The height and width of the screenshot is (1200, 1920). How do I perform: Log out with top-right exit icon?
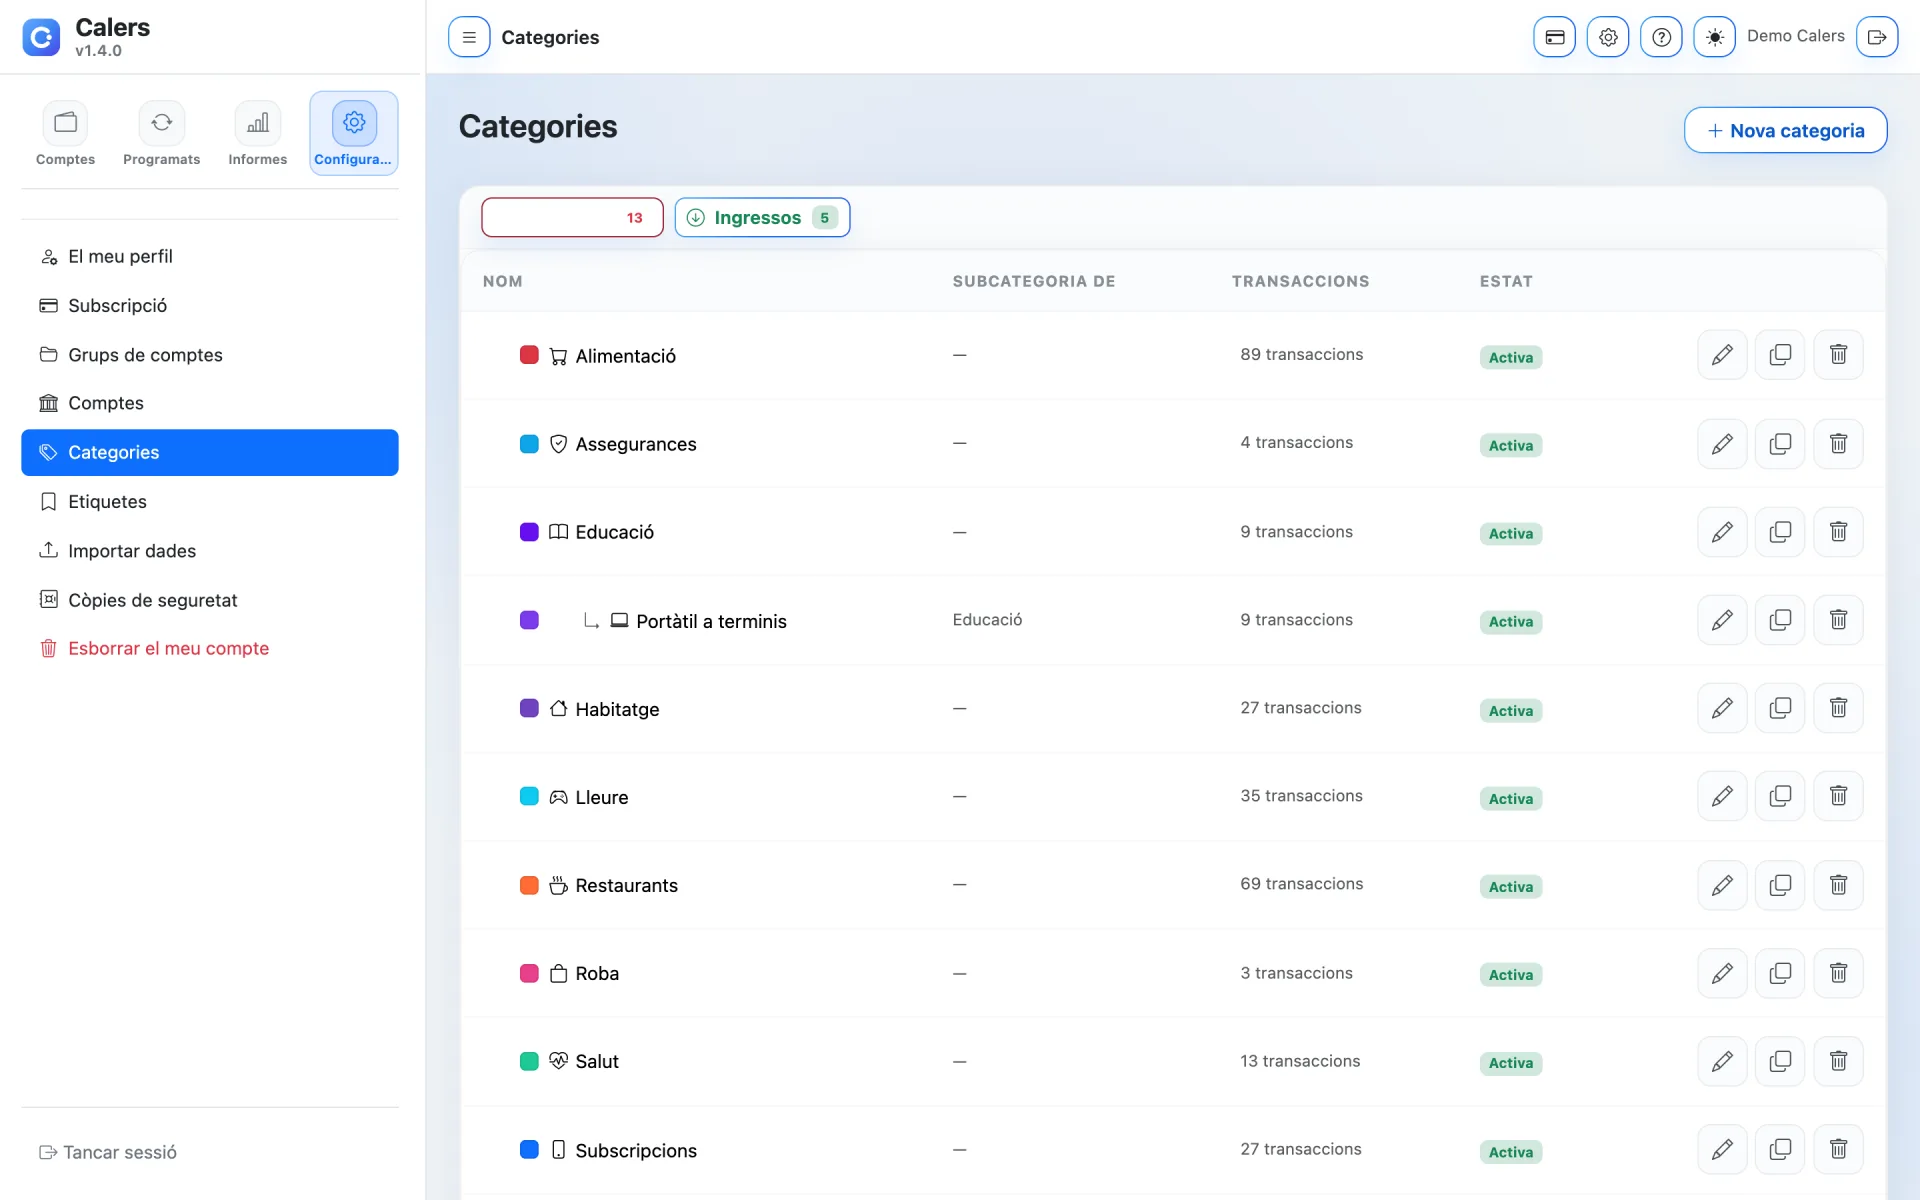1877,37
